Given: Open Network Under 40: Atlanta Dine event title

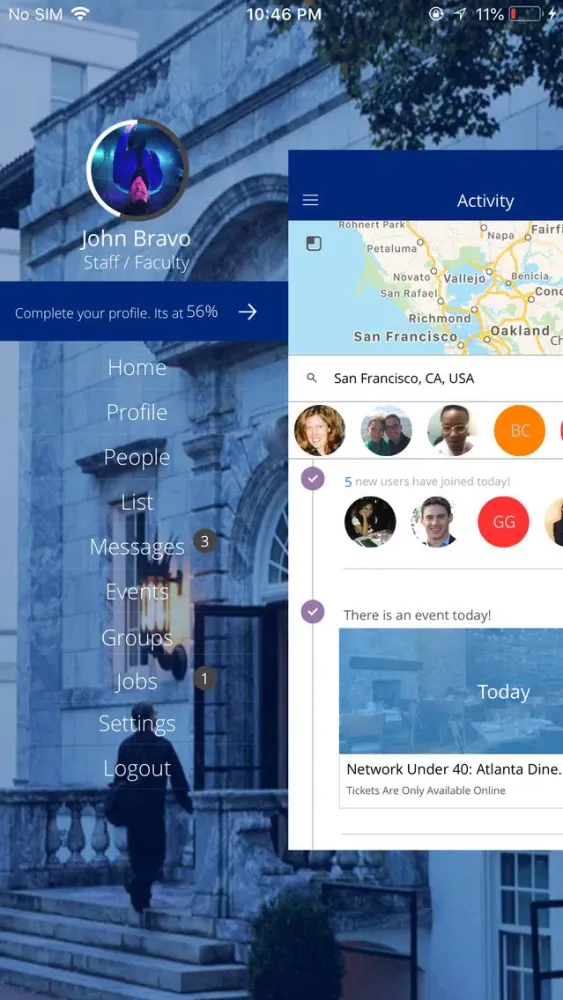Looking at the screenshot, I should pyautogui.click(x=454, y=769).
